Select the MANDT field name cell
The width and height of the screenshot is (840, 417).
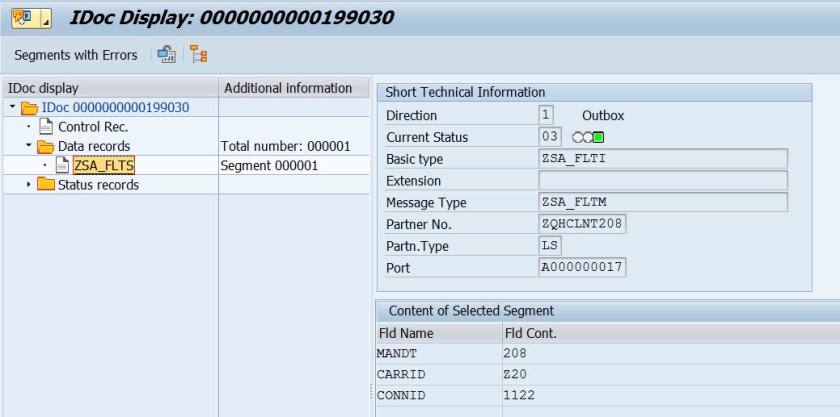coord(439,354)
